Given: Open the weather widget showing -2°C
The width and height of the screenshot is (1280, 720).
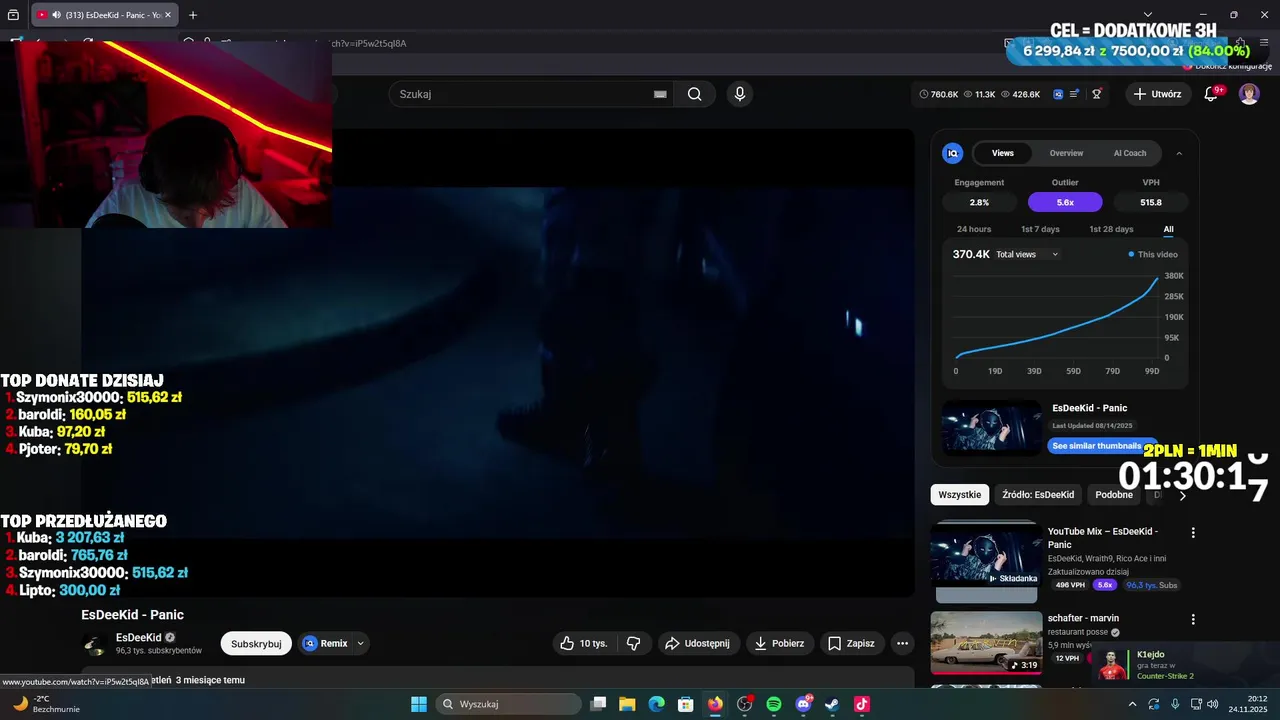Looking at the screenshot, I should pos(45,704).
